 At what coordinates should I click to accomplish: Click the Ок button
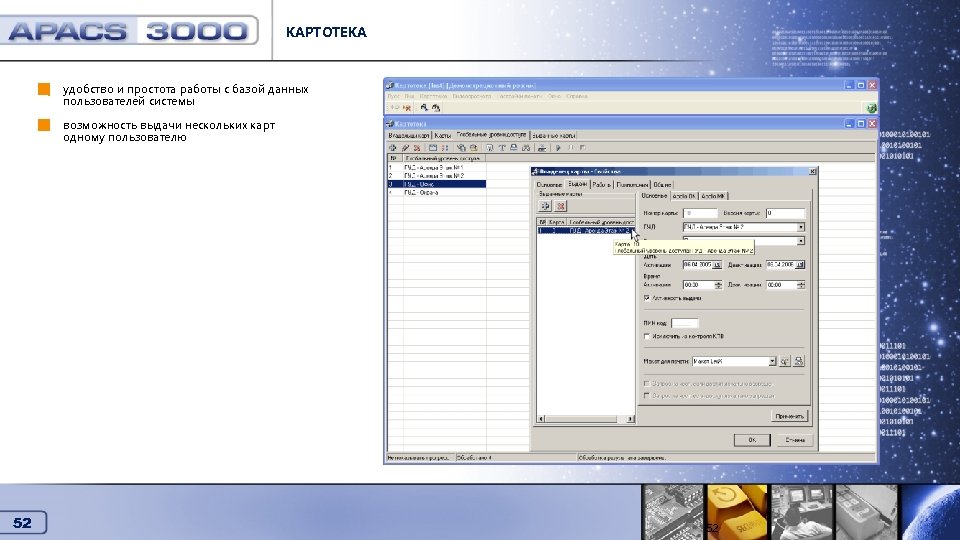click(x=752, y=440)
